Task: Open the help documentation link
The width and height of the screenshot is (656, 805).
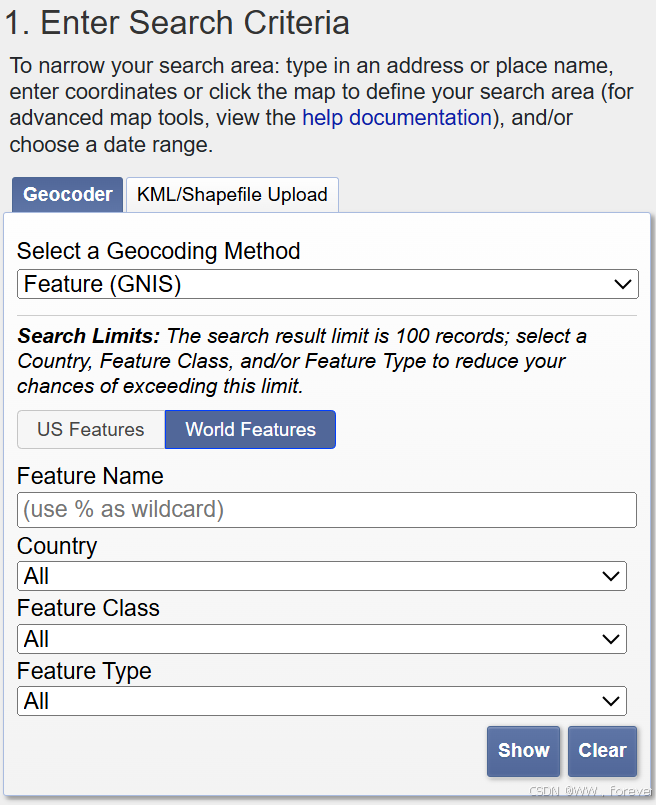Action: (x=396, y=118)
